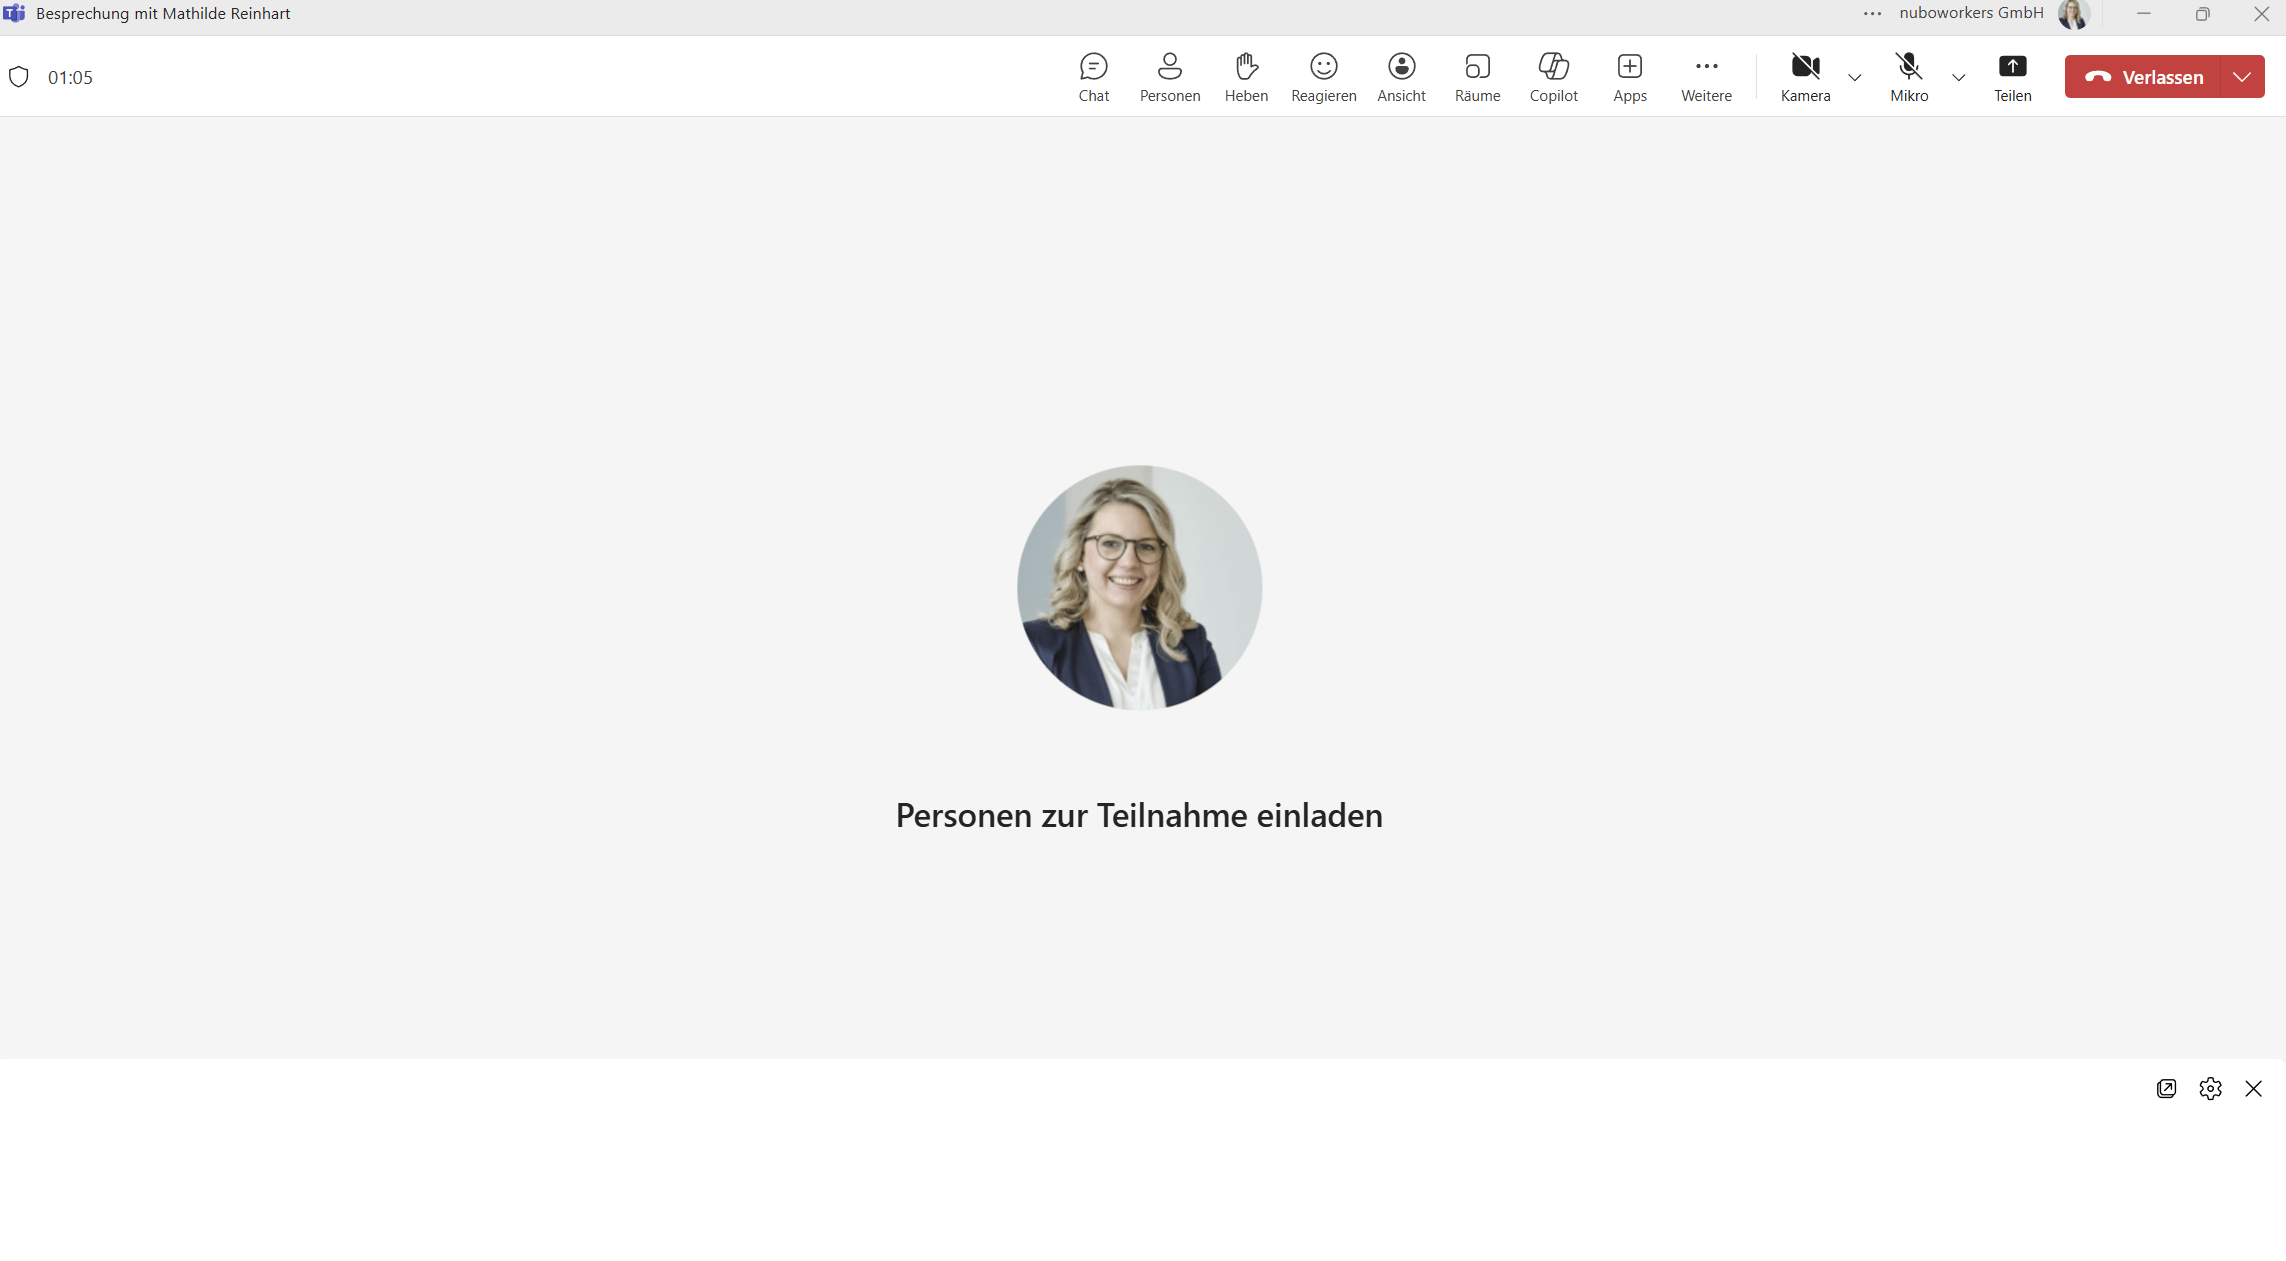Open meeting settings via the gear icon

pos(2210,1089)
